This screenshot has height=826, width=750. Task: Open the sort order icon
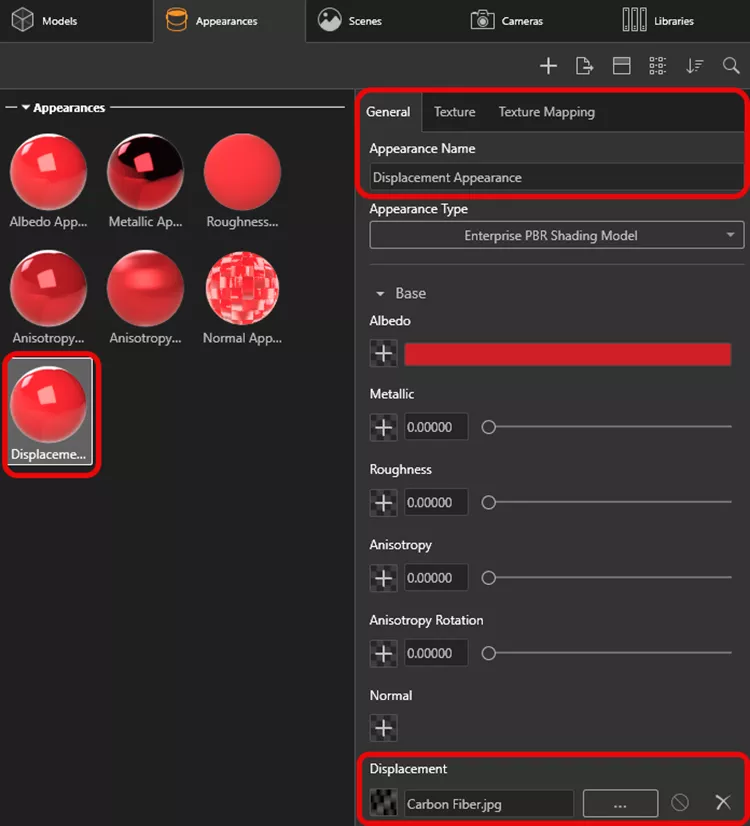click(694, 66)
